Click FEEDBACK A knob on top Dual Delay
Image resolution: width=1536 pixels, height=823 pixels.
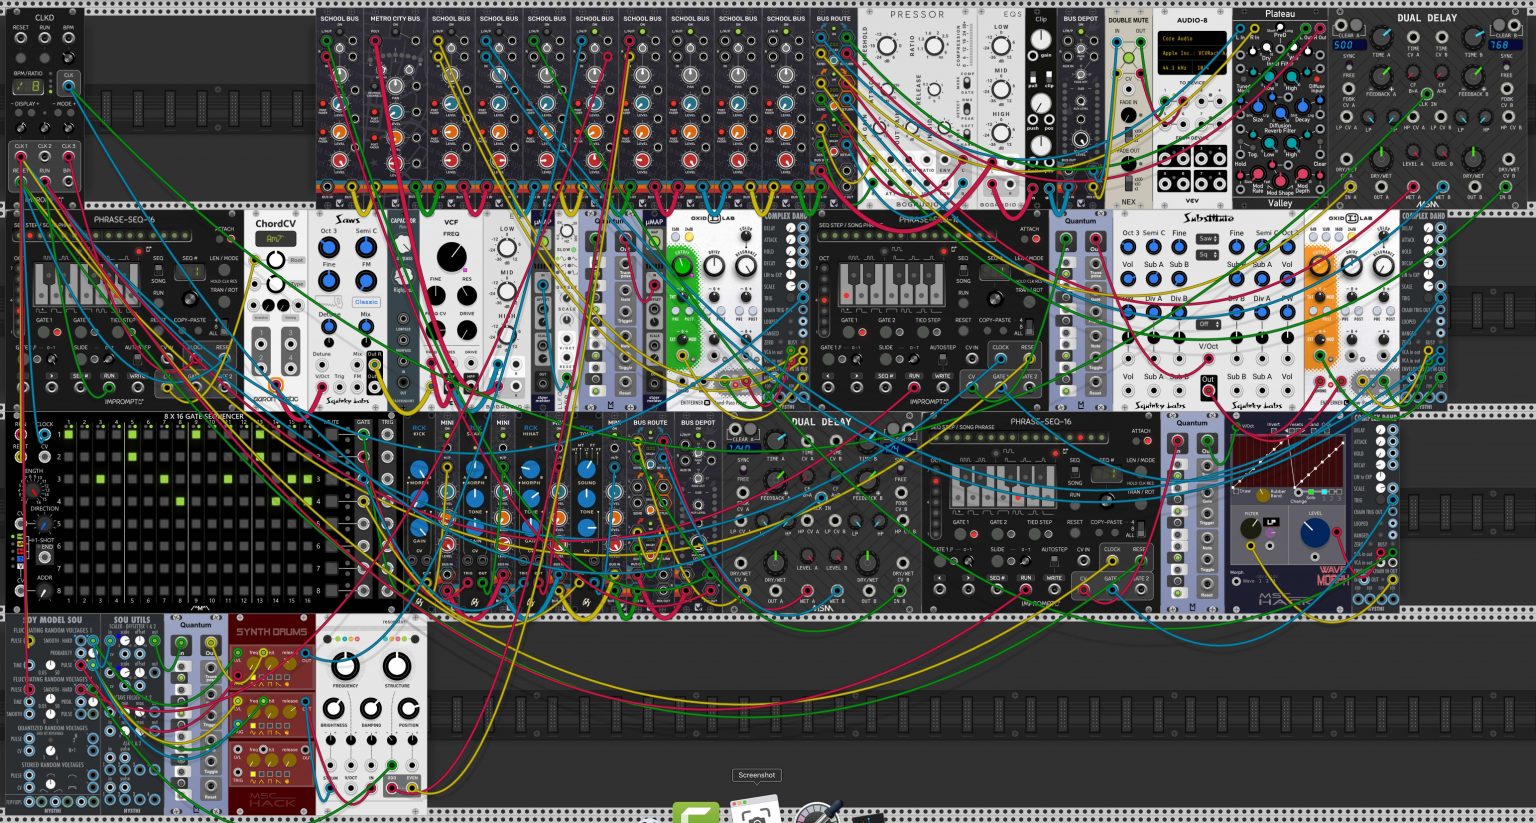click(x=1381, y=75)
